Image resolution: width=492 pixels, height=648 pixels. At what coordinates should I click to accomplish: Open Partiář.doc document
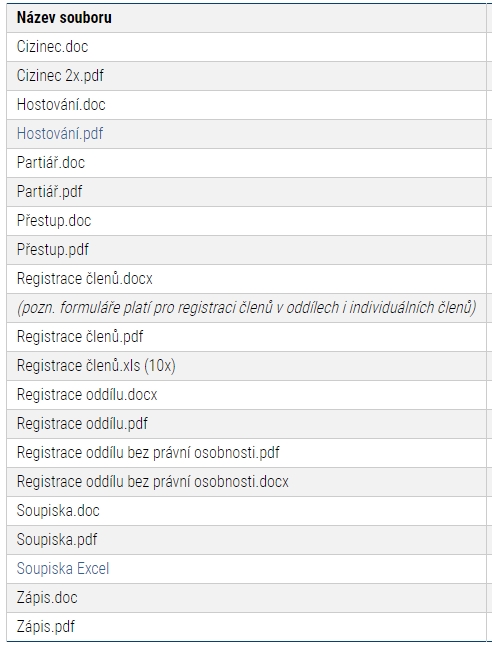coord(51,163)
